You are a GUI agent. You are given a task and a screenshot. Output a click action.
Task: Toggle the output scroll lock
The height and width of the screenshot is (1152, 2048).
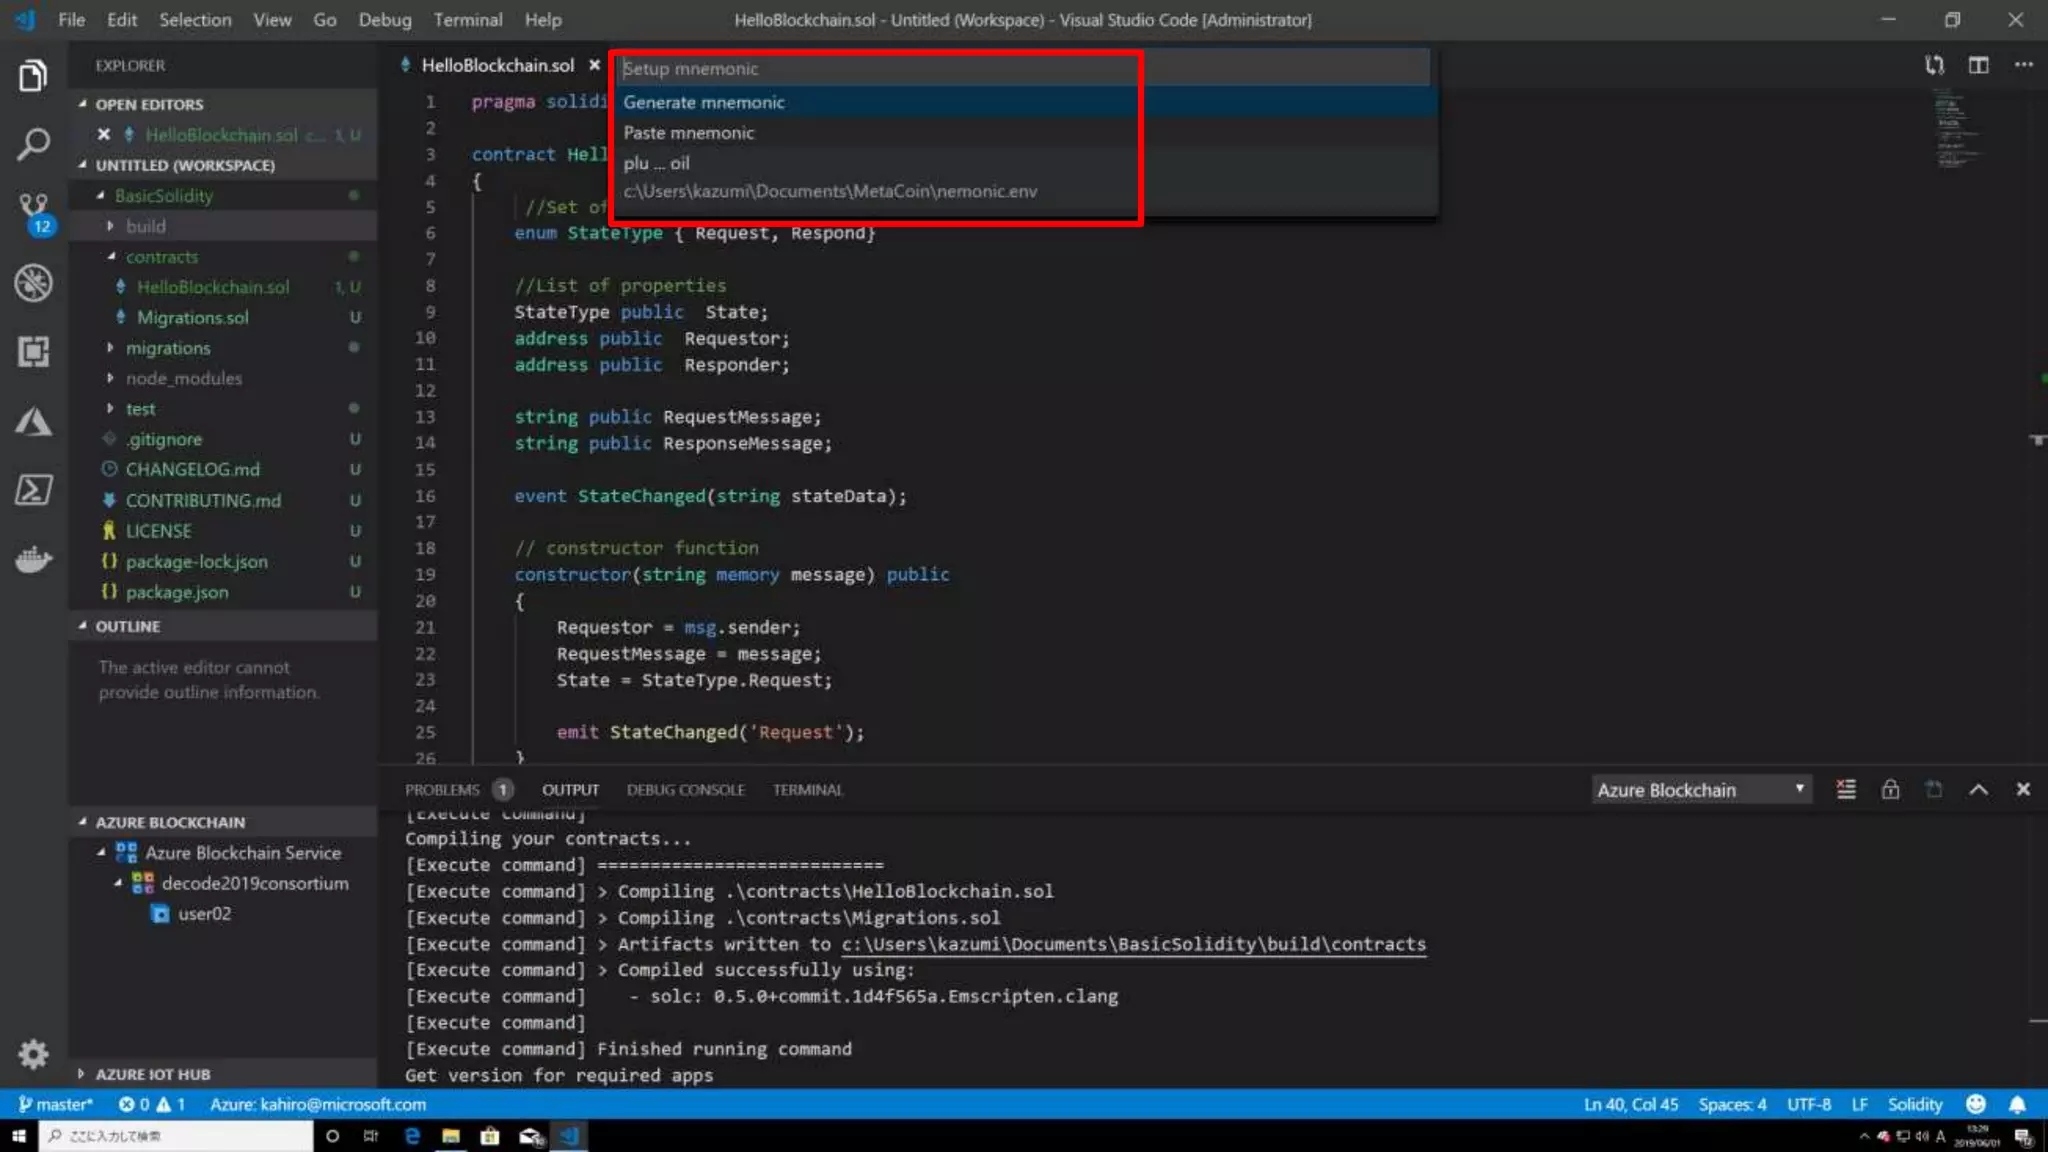tap(1890, 790)
